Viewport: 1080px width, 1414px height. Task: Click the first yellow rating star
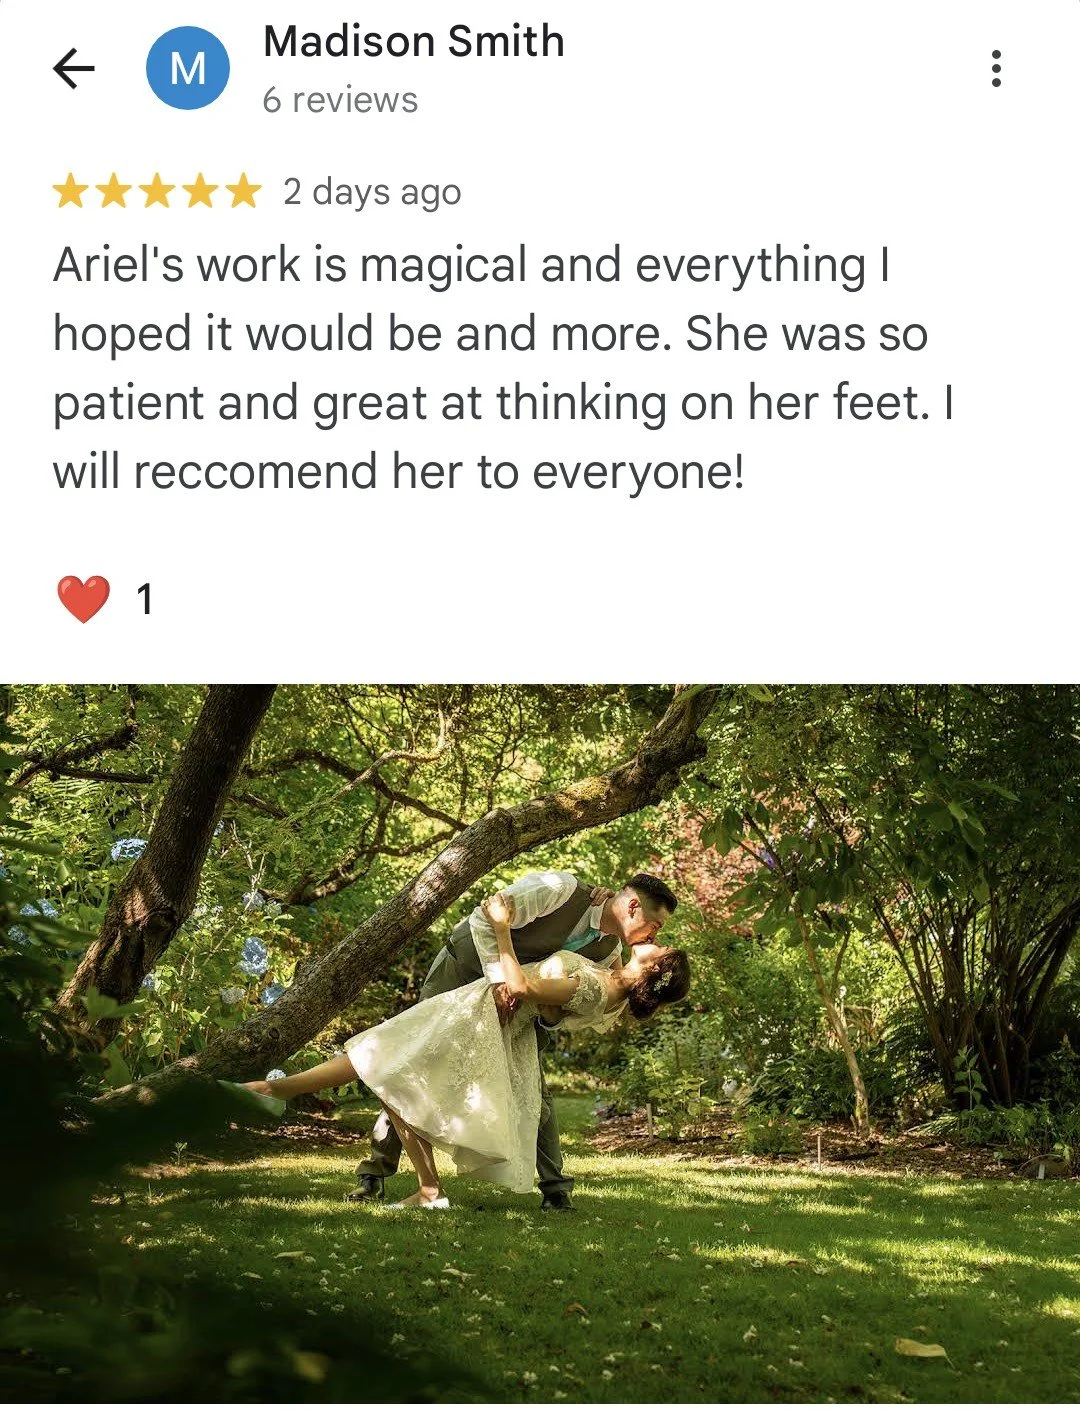(x=71, y=191)
